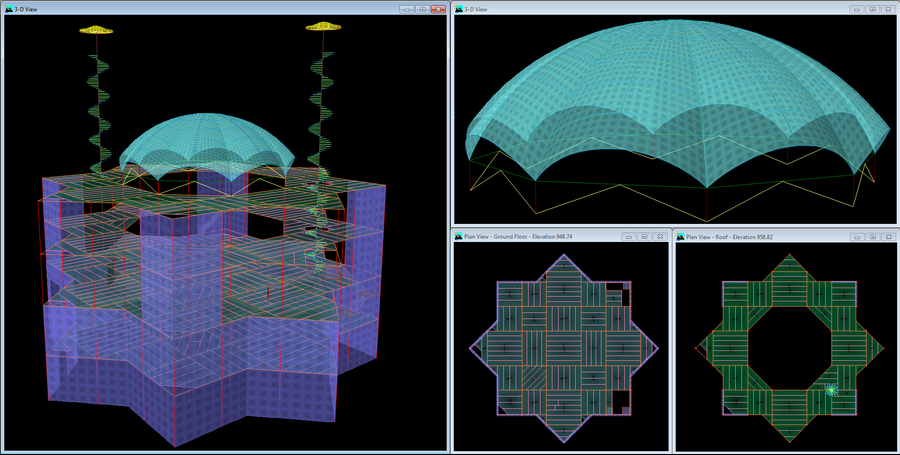Maximize the dome 3-D View window
900x455 pixels.
[x=872, y=9]
